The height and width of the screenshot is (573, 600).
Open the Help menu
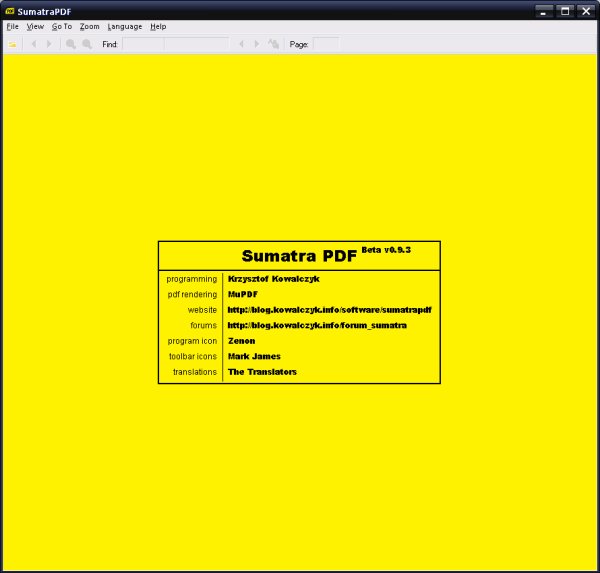coord(158,26)
